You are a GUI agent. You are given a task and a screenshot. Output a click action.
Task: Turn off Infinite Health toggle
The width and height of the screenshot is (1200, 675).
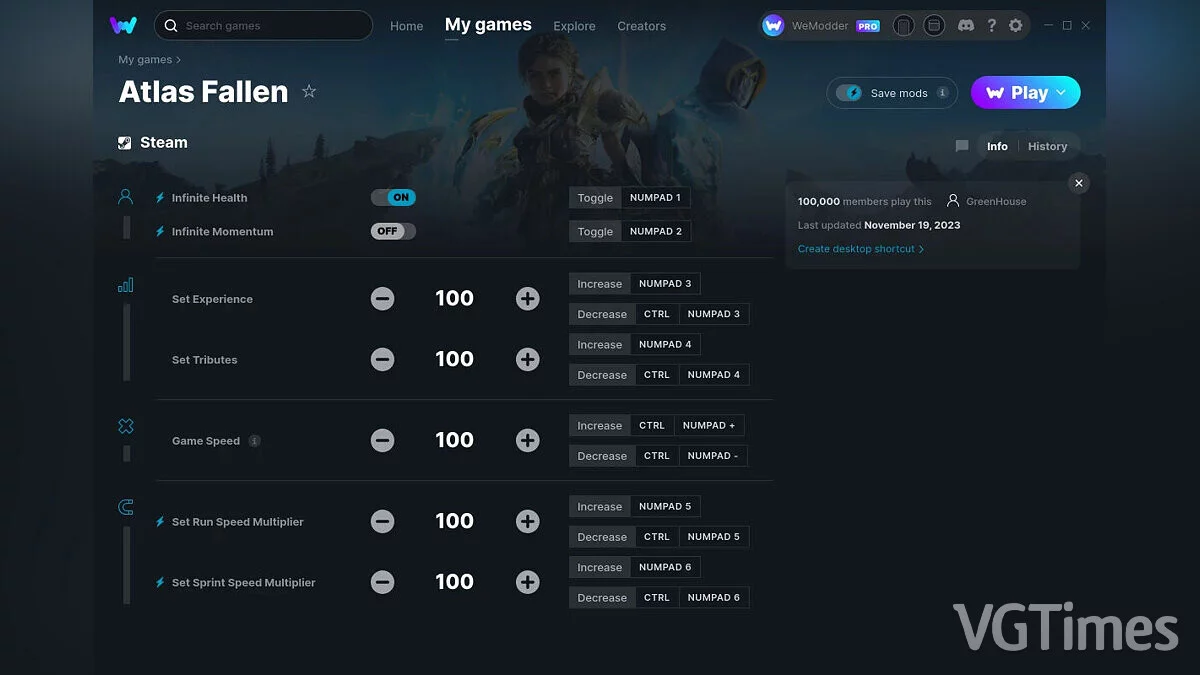pyautogui.click(x=393, y=198)
